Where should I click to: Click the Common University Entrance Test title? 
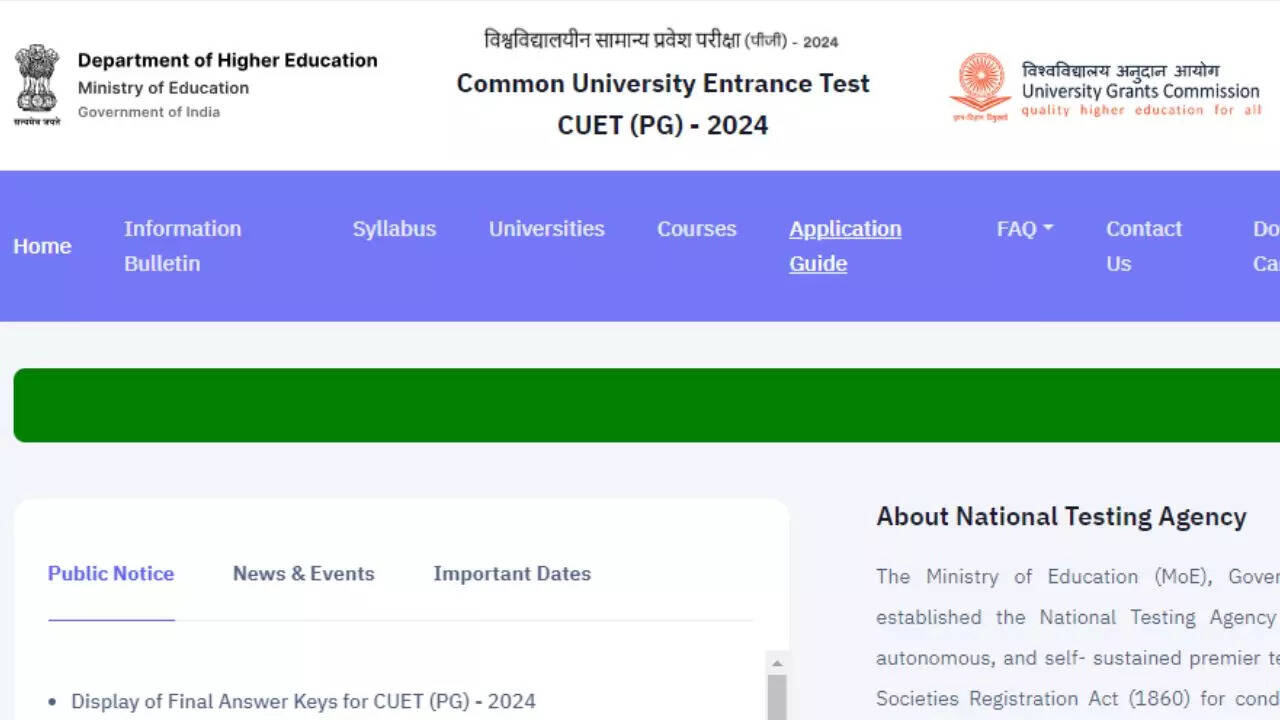pos(663,83)
